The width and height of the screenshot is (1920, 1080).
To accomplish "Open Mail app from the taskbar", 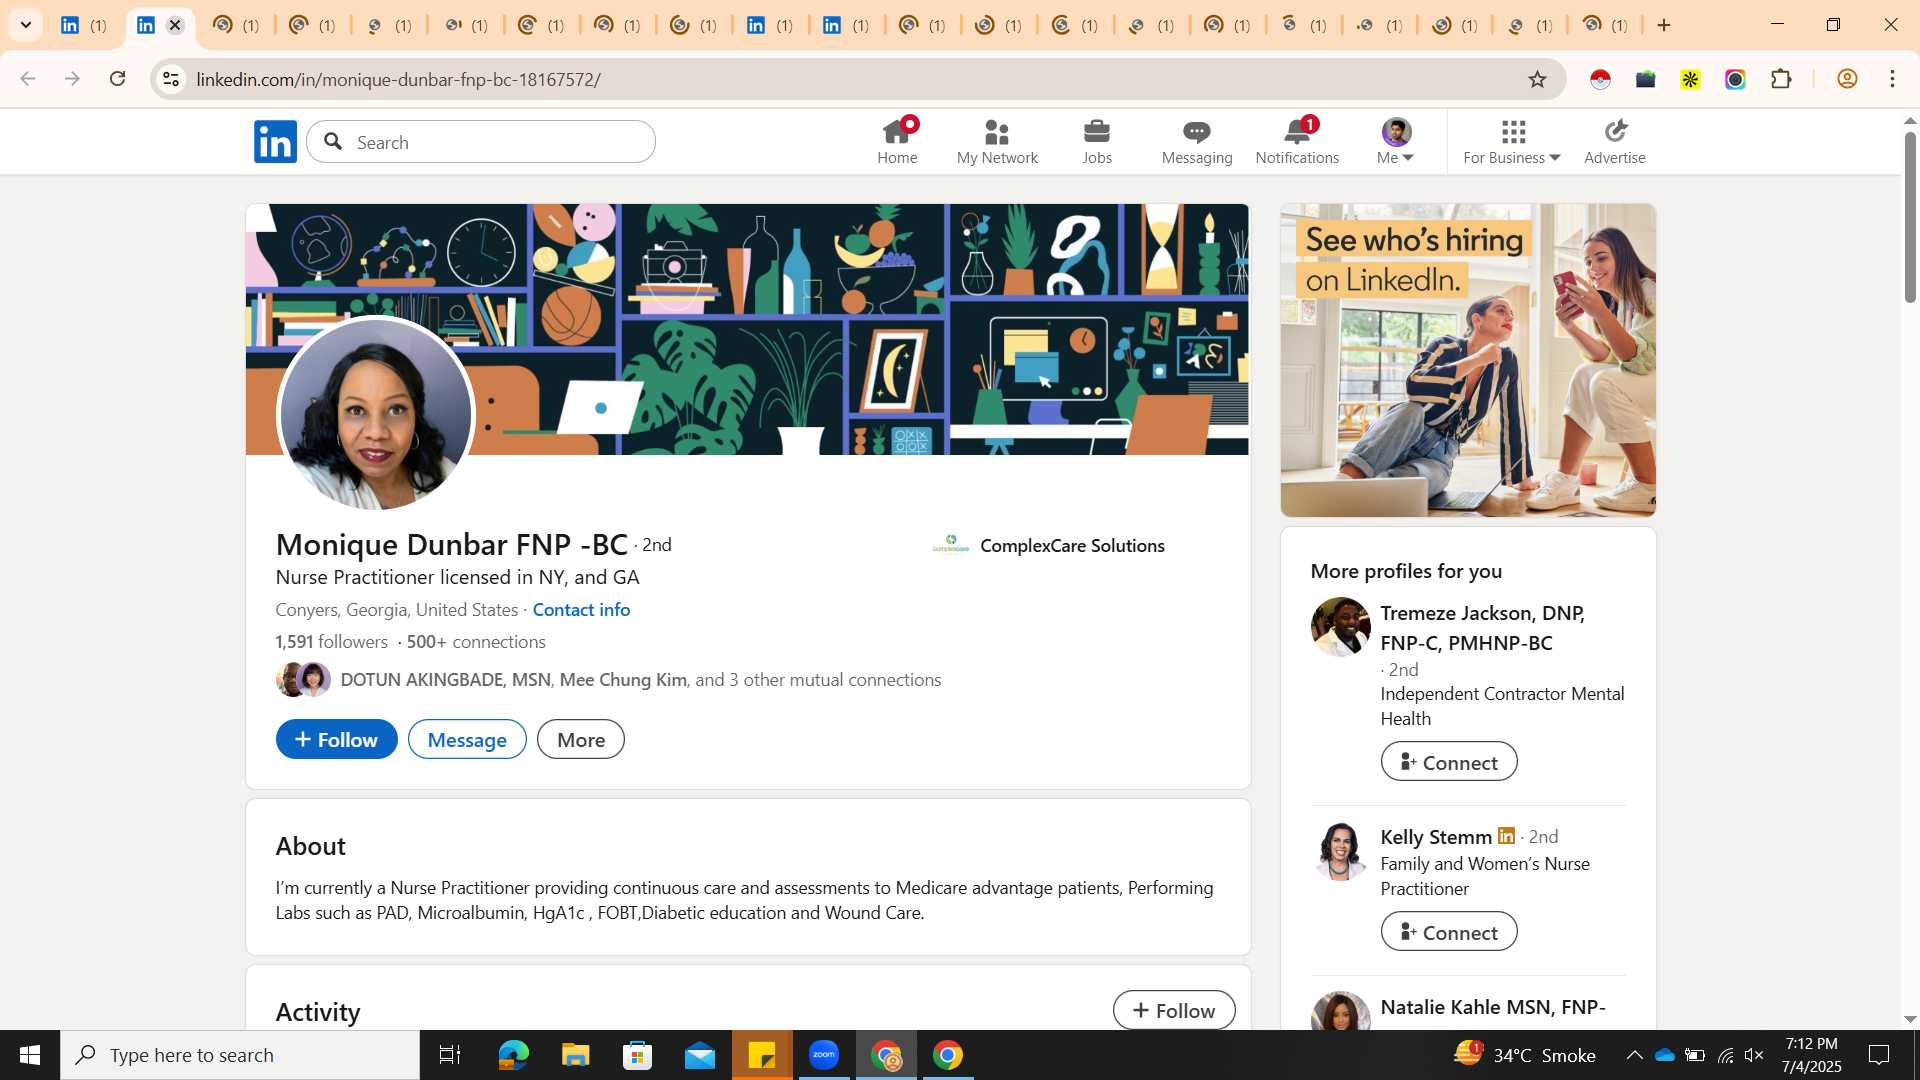I will coord(700,1055).
